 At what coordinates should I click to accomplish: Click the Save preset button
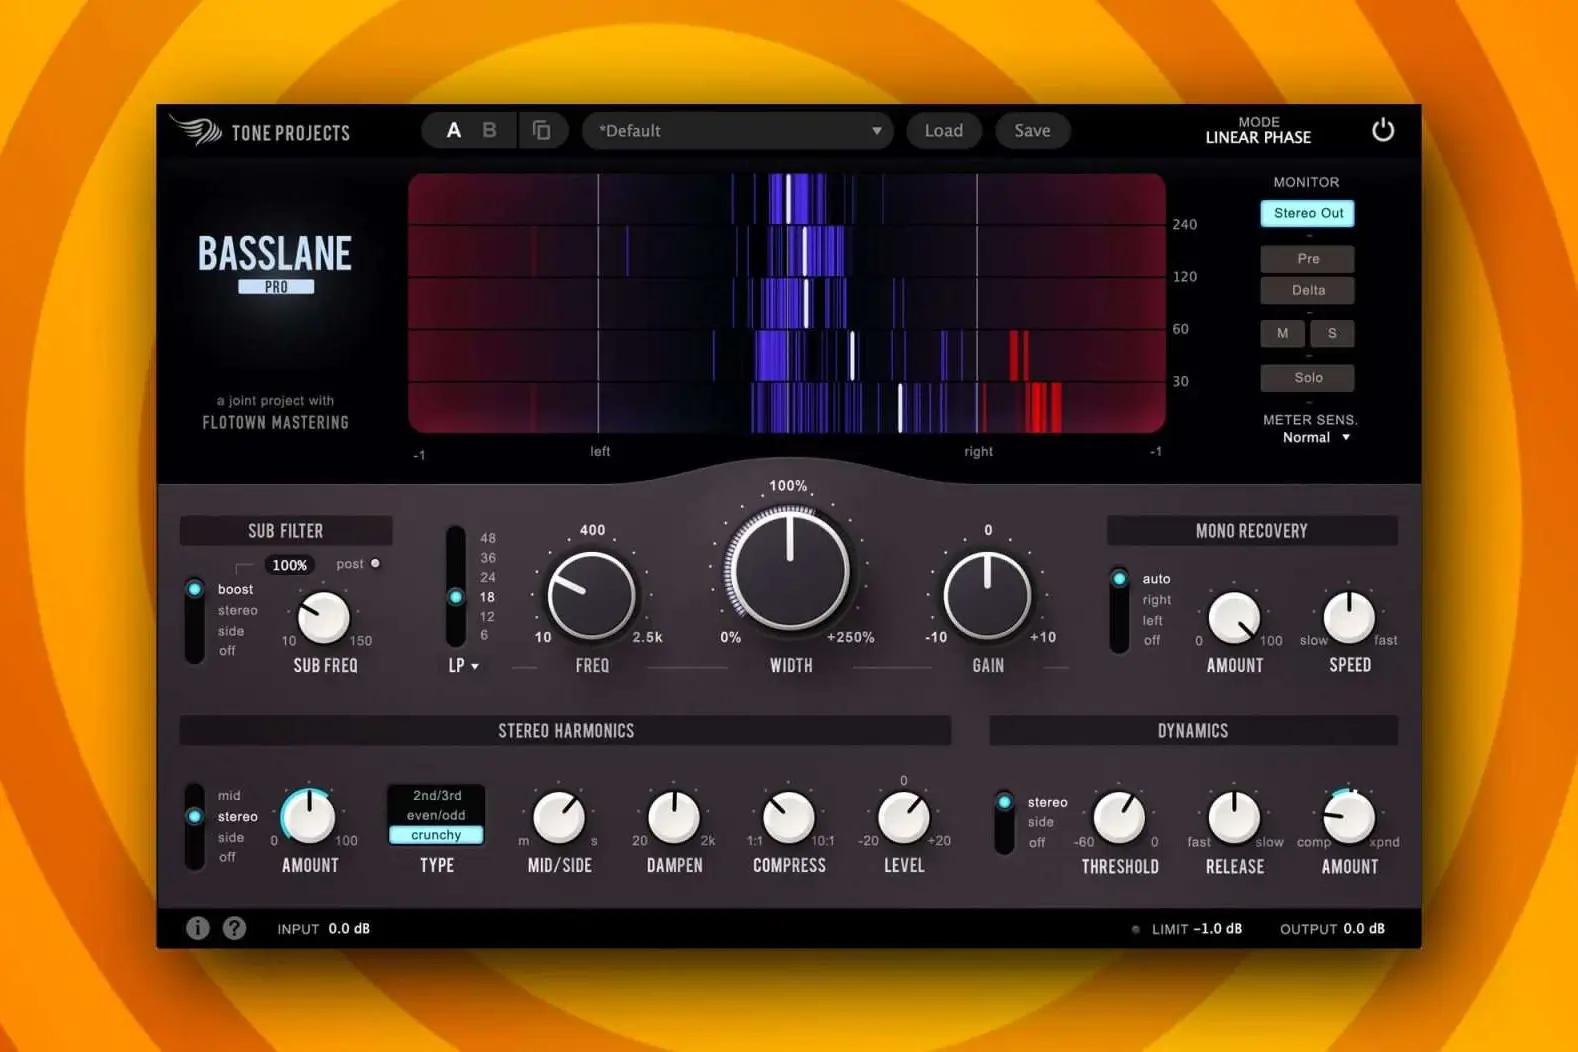pos(1032,130)
